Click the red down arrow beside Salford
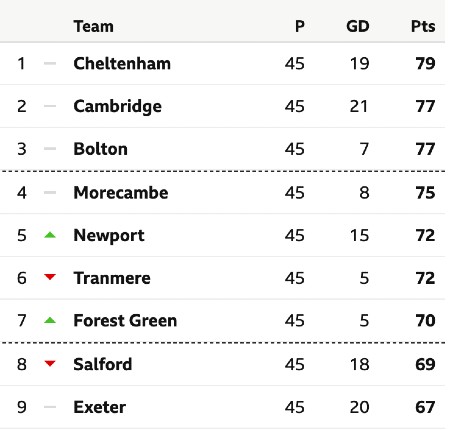Viewport: 450px width, 430px height. coord(50,363)
